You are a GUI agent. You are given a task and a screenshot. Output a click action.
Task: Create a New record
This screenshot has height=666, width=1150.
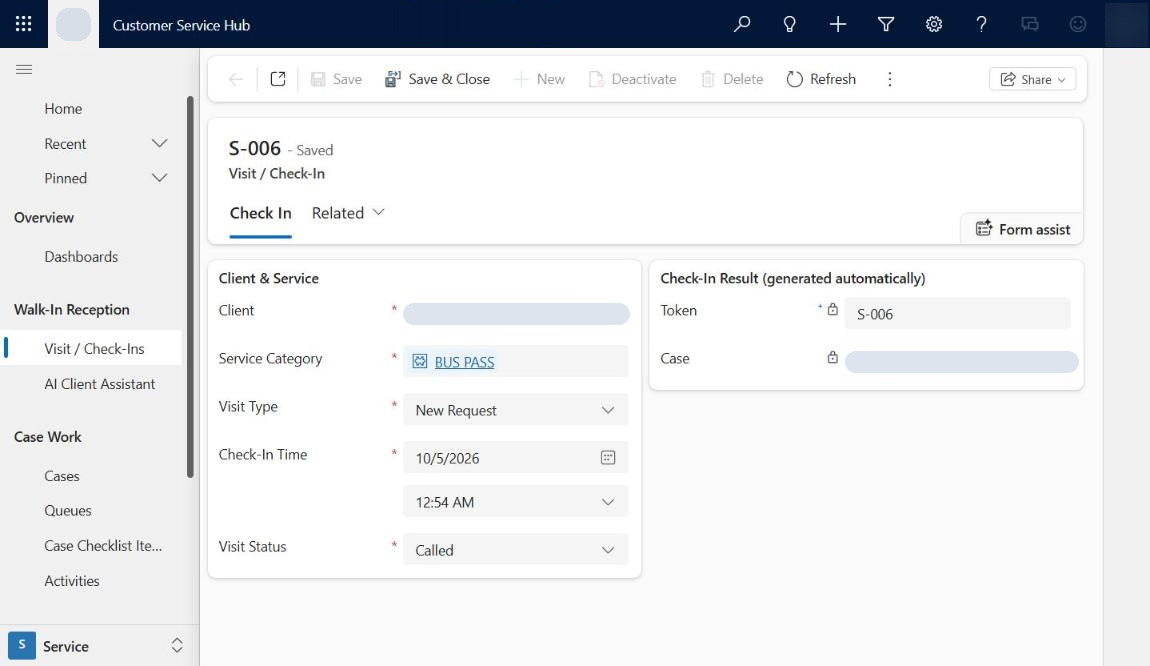coord(539,79)
